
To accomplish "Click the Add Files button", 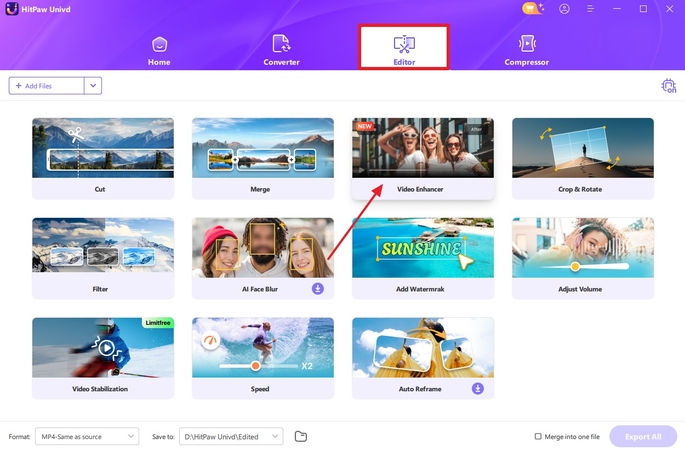I will pos(46,86).
